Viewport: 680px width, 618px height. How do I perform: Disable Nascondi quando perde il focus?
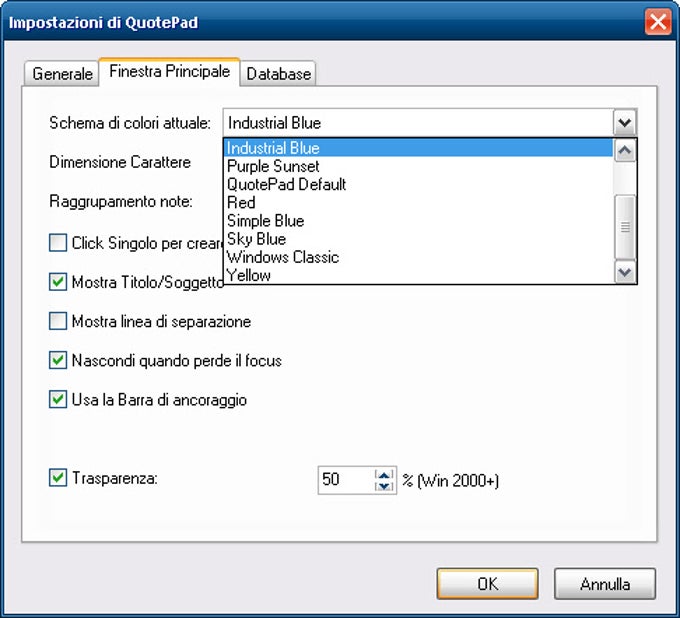(58, 360)
